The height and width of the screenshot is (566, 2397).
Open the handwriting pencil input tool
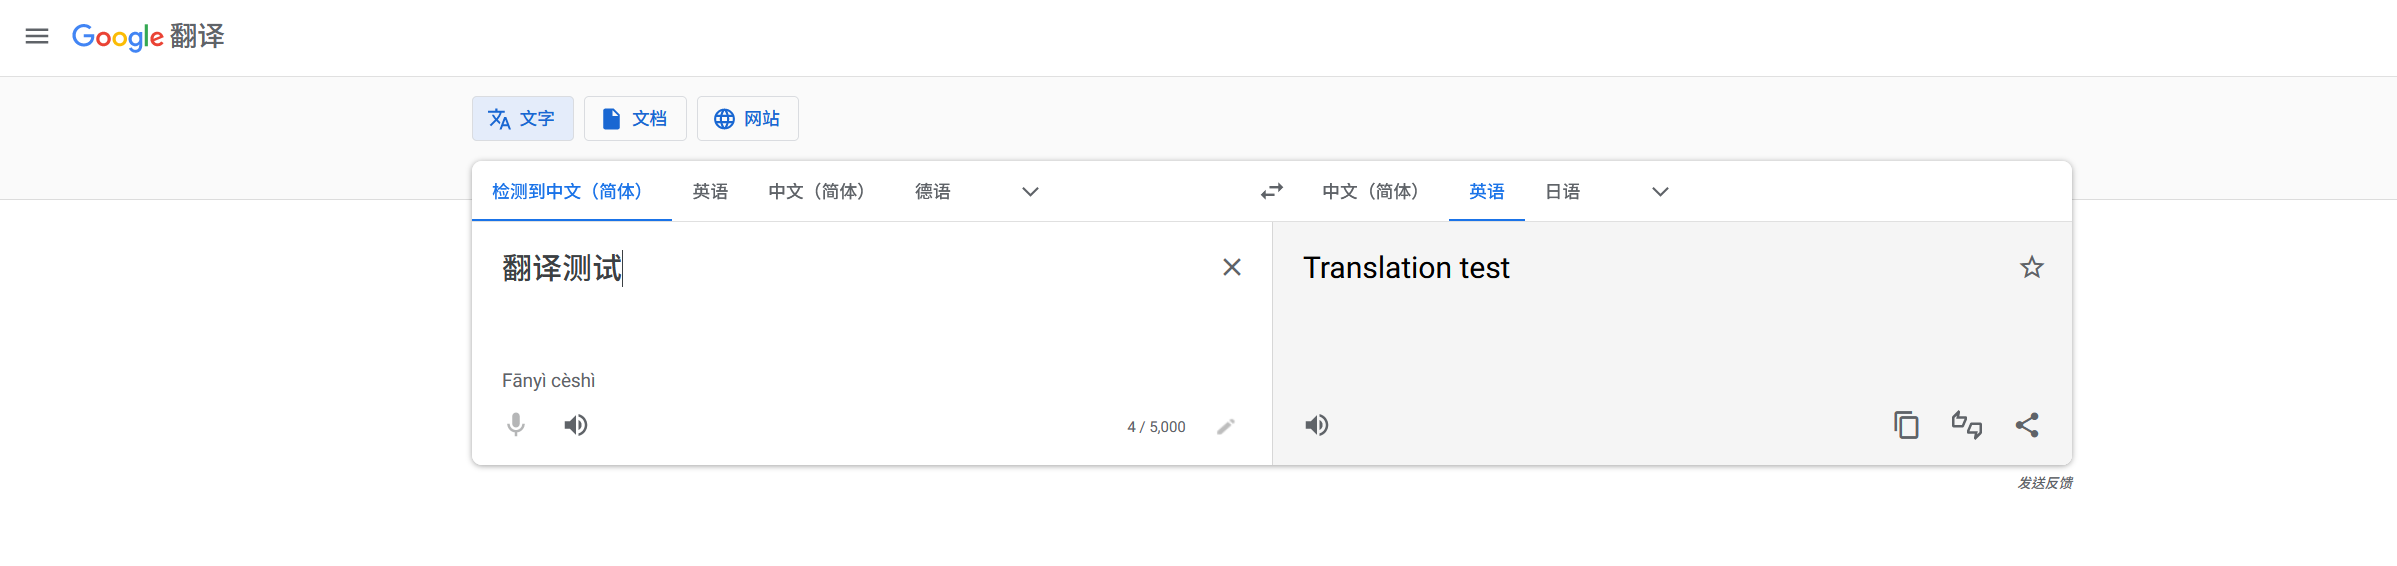tap(1226, 427)
